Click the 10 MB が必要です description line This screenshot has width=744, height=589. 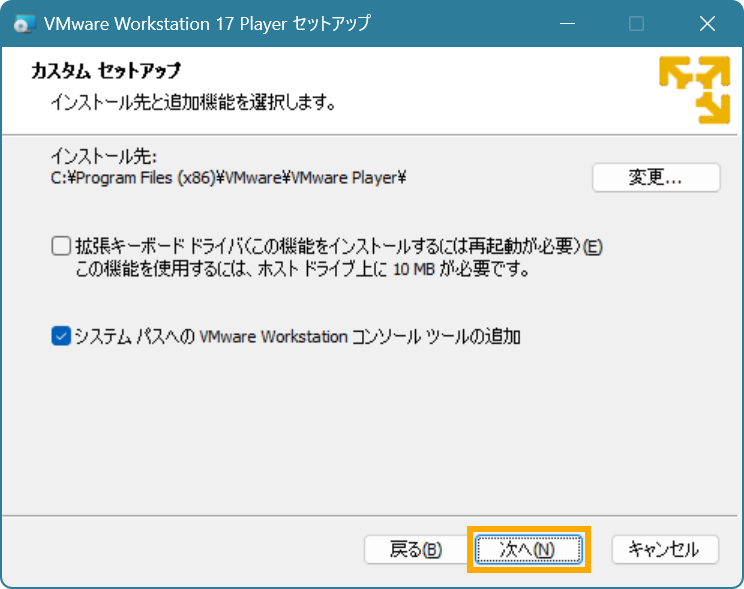(302, 269)
